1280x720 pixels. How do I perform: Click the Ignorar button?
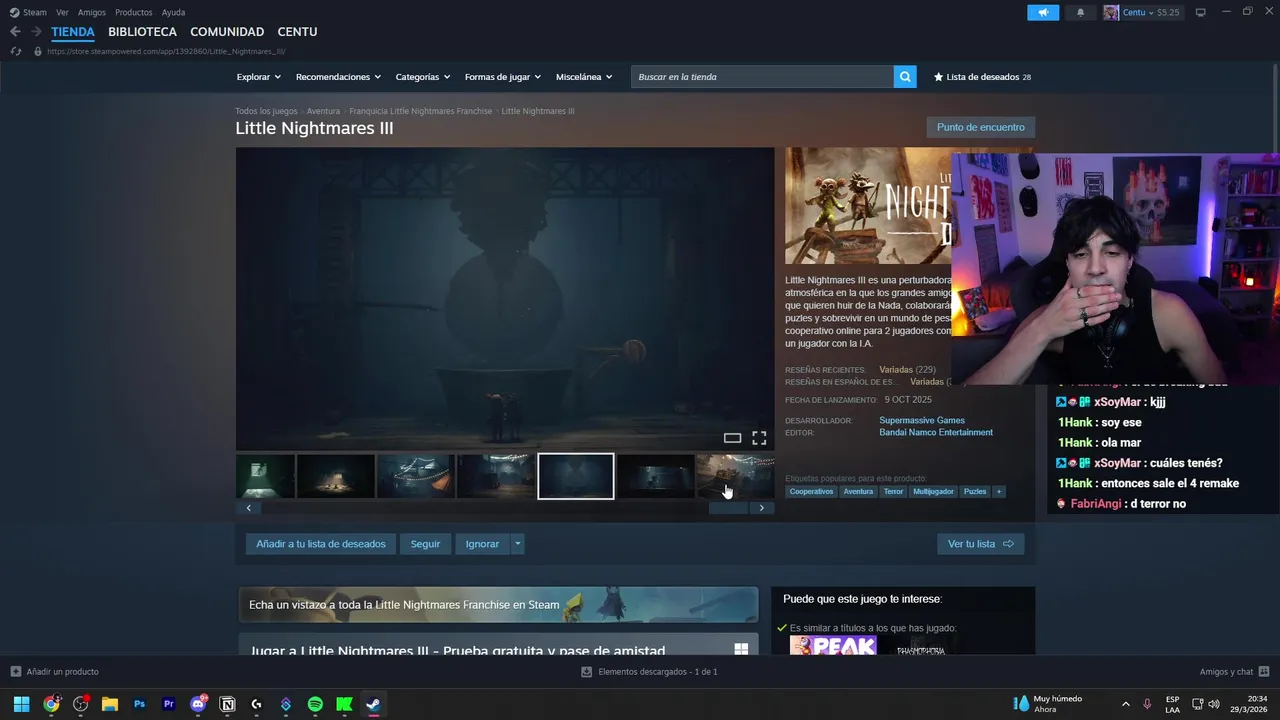(482, 544)
